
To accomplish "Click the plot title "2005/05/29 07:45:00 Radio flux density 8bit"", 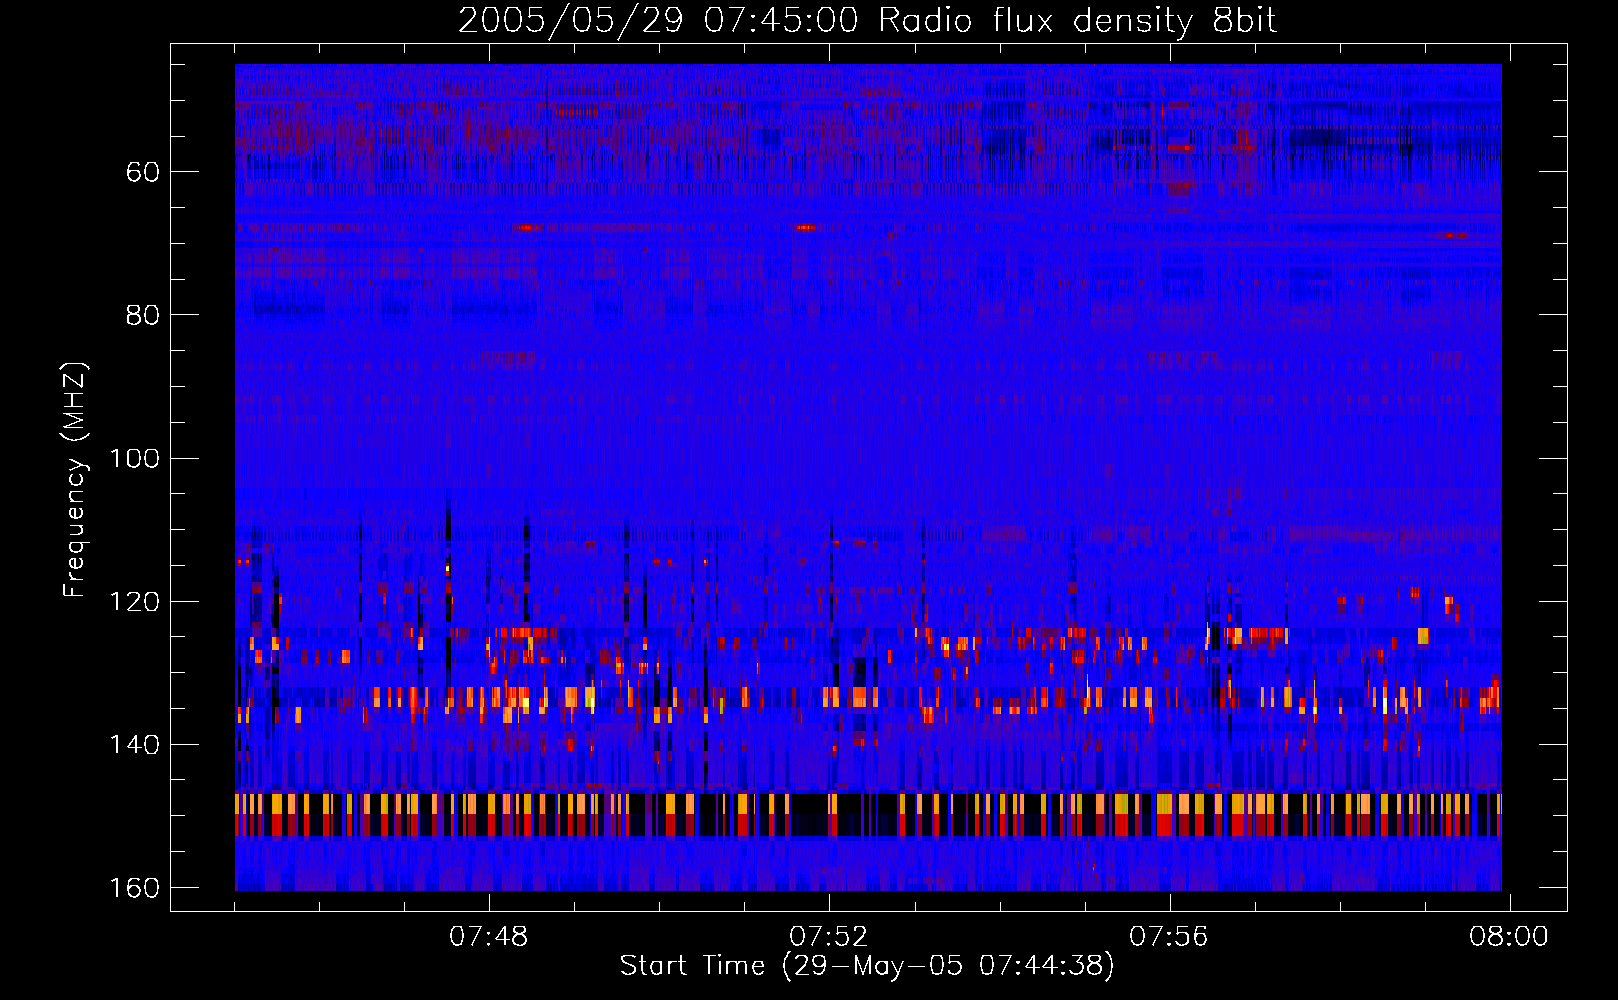I will 867,21.
